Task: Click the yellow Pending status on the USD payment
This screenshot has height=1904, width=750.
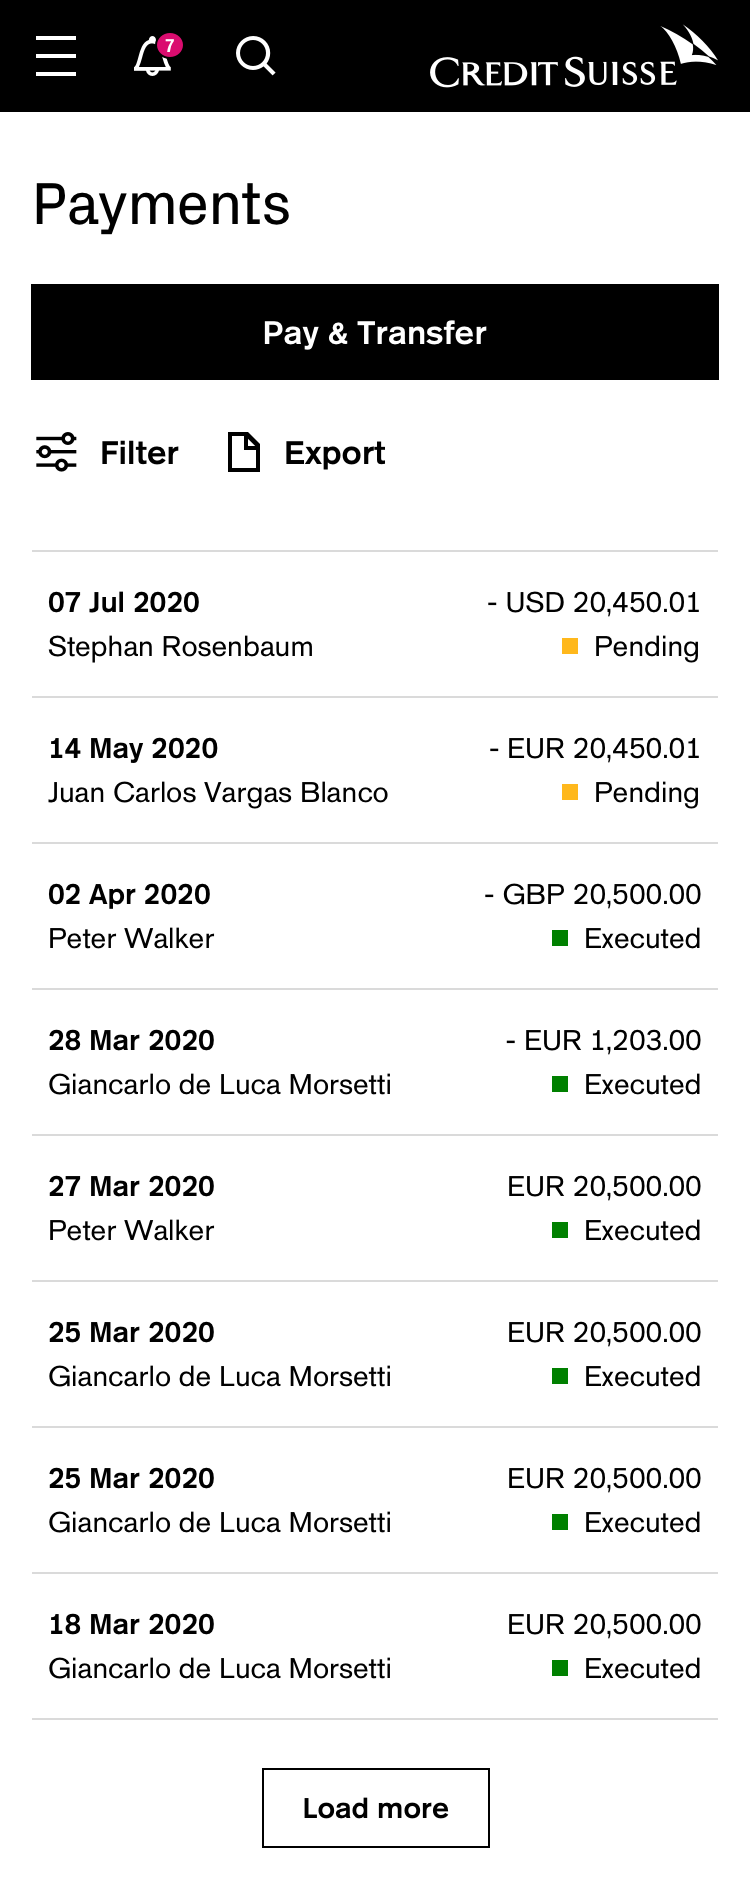Action: pyautogui.click(x=630, y=647)
